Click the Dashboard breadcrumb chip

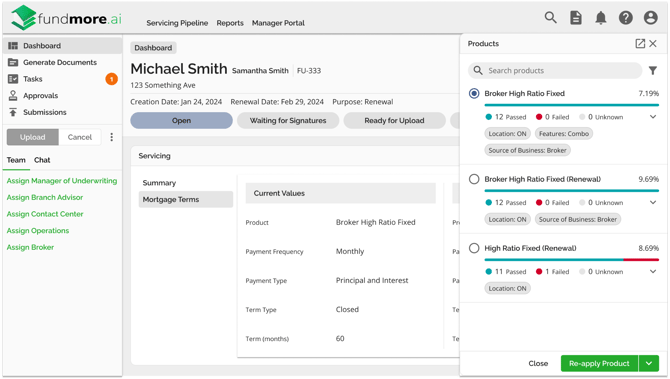pyautogui.click(x=153, y=48)
